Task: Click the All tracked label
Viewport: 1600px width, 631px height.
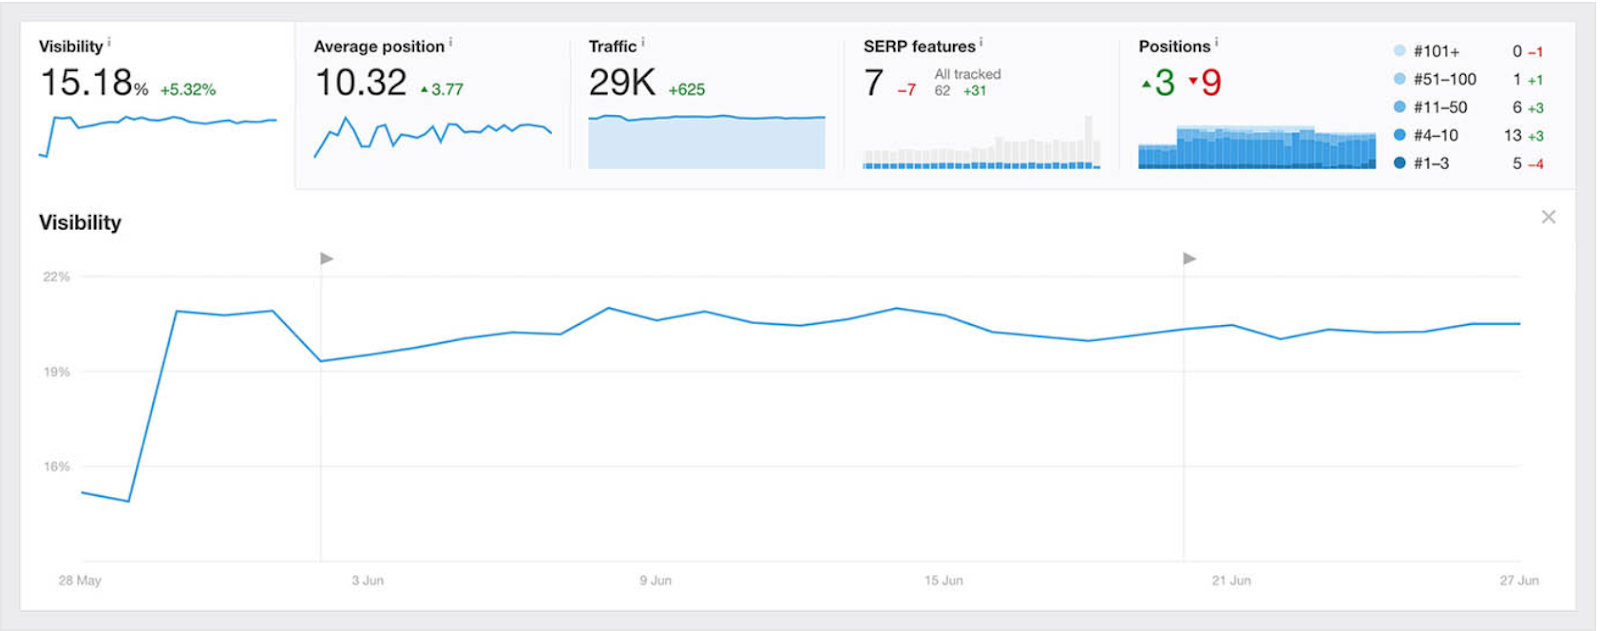Action: pyautogui.click(x=968, y=74)
